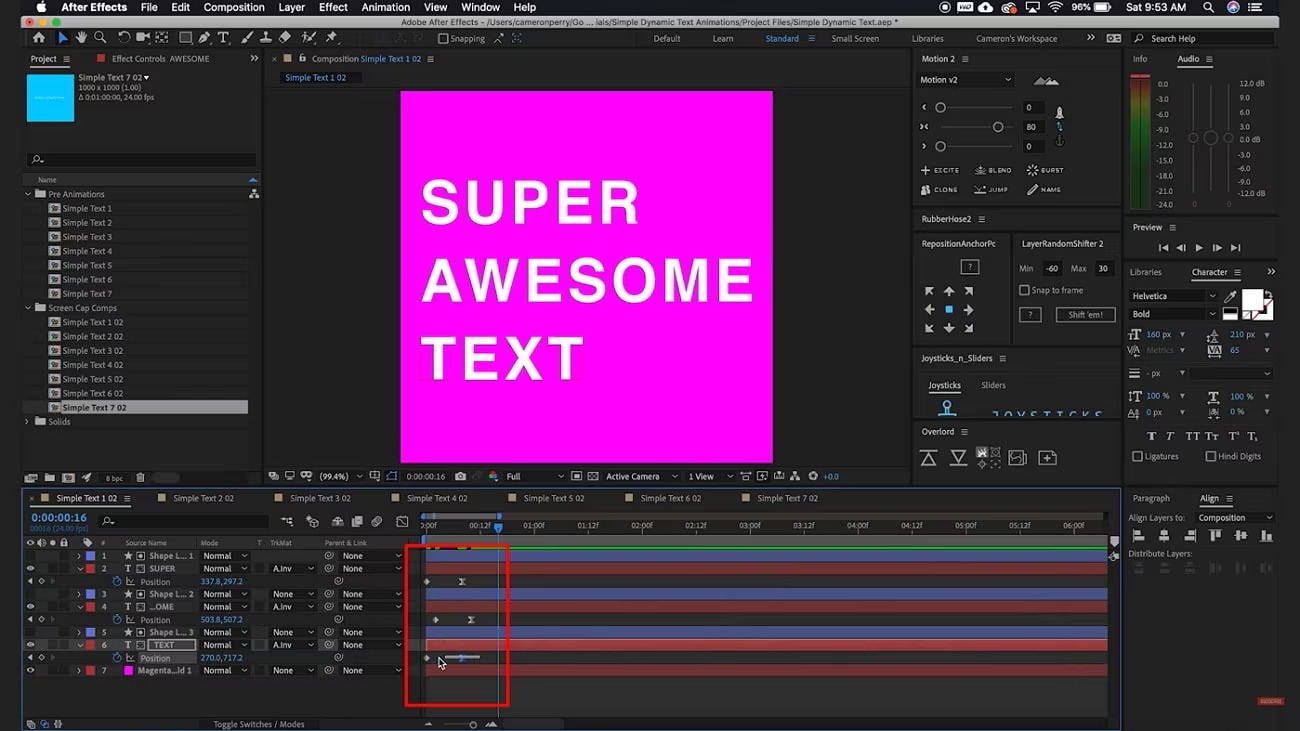1300x731 pixels.
Task: Hide the Magenta solid layer with its eye
Action: tap(30, 670)
